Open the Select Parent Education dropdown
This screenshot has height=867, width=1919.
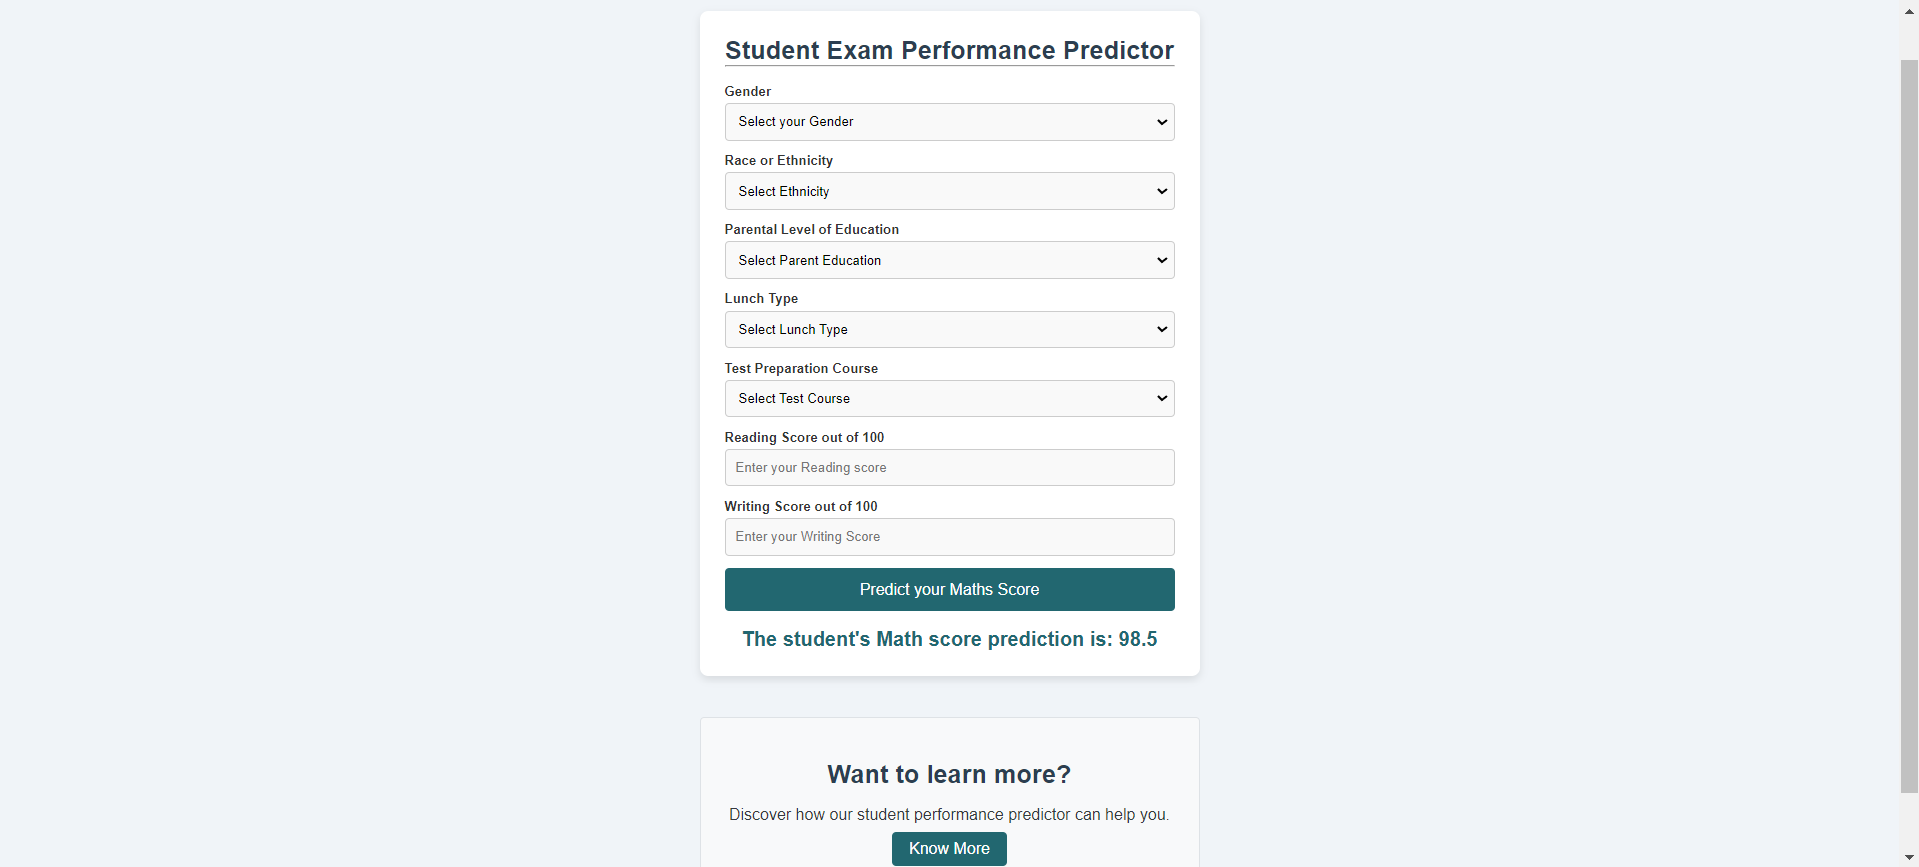coord(949,260)
